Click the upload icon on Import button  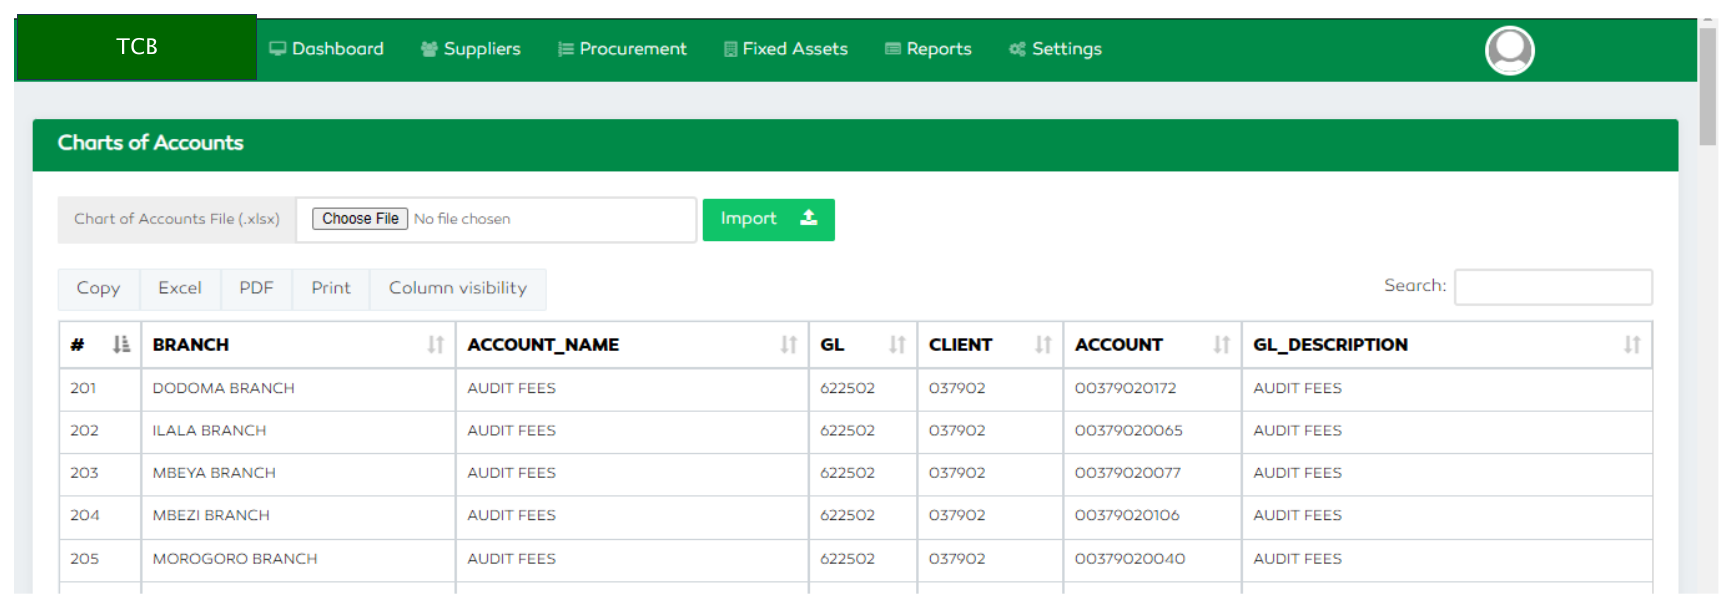[809, 218]
